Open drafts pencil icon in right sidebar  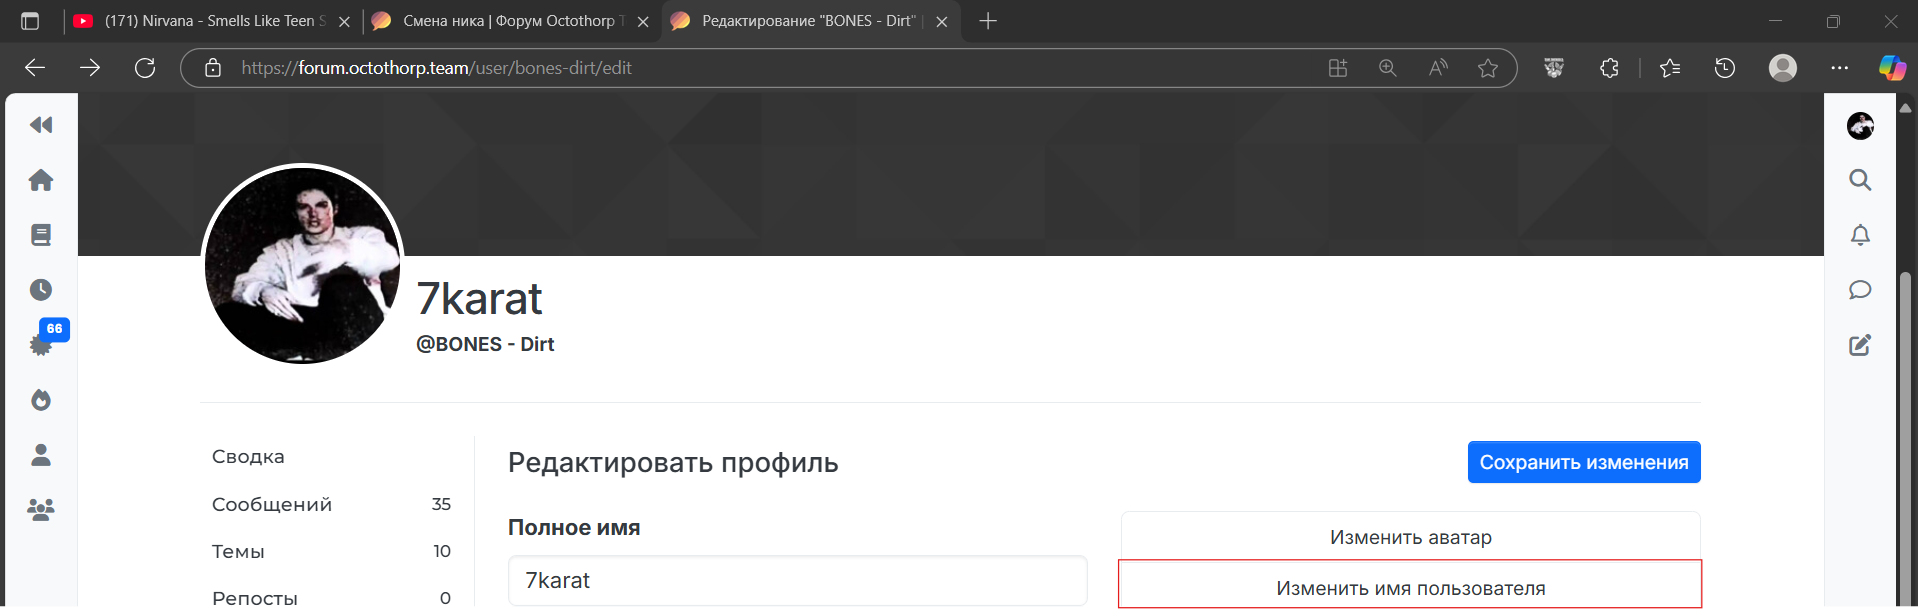[x=1860, y=345]
